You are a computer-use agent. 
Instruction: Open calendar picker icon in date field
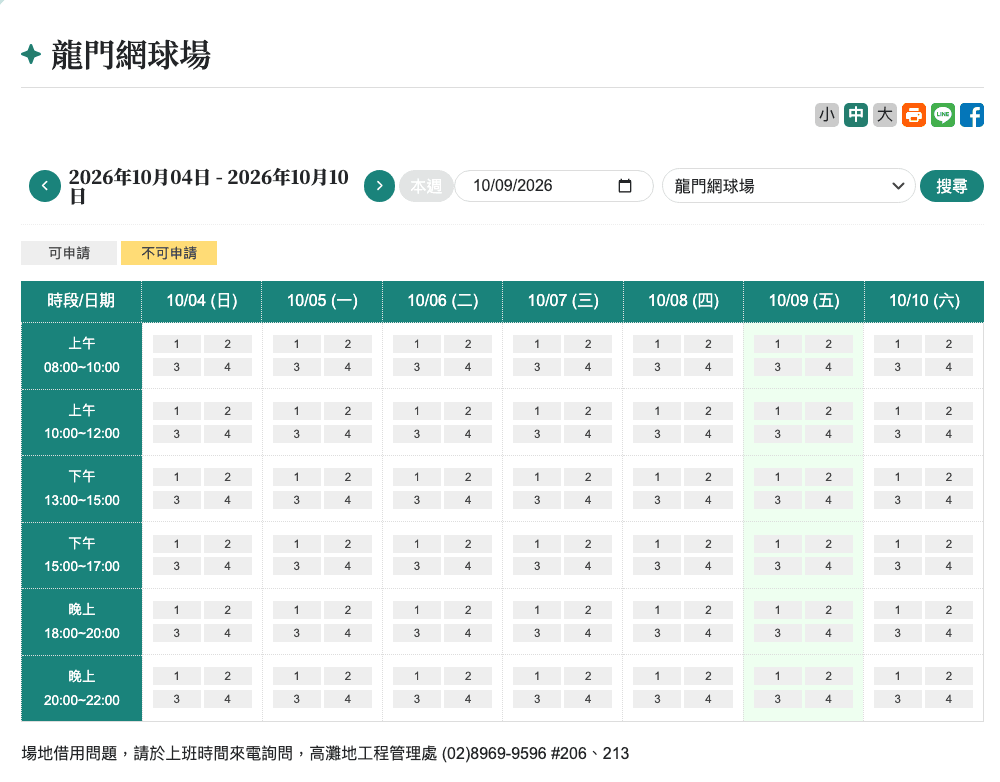pos(625,186)
